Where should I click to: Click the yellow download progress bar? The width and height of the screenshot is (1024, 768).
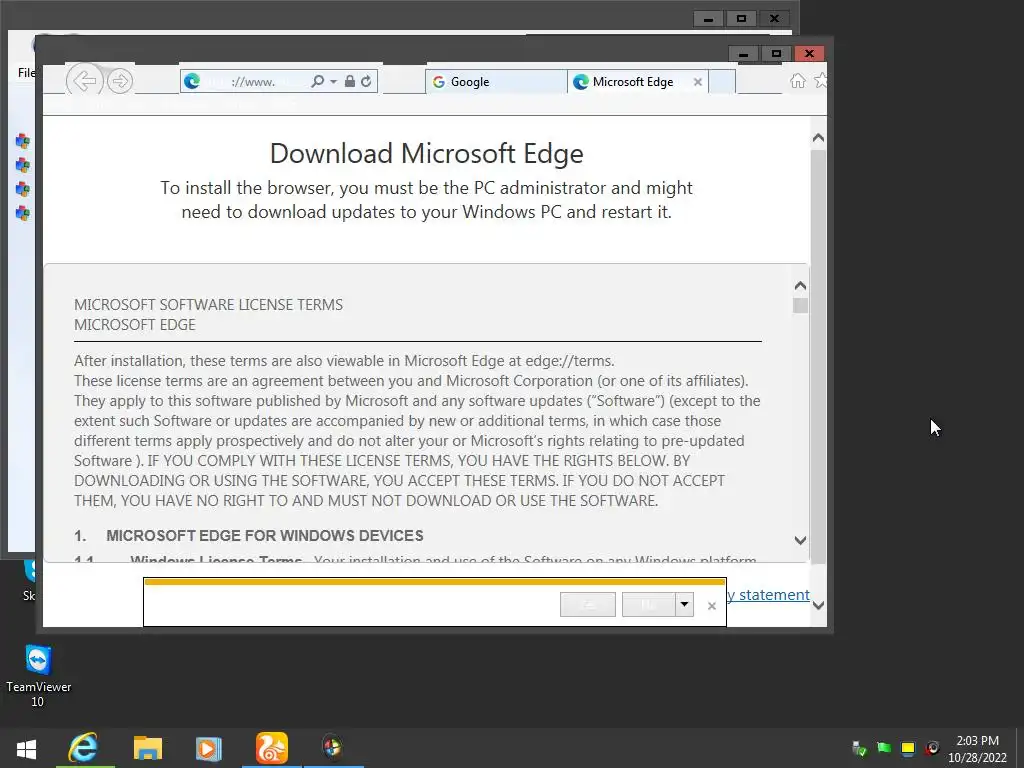[434, 581]
